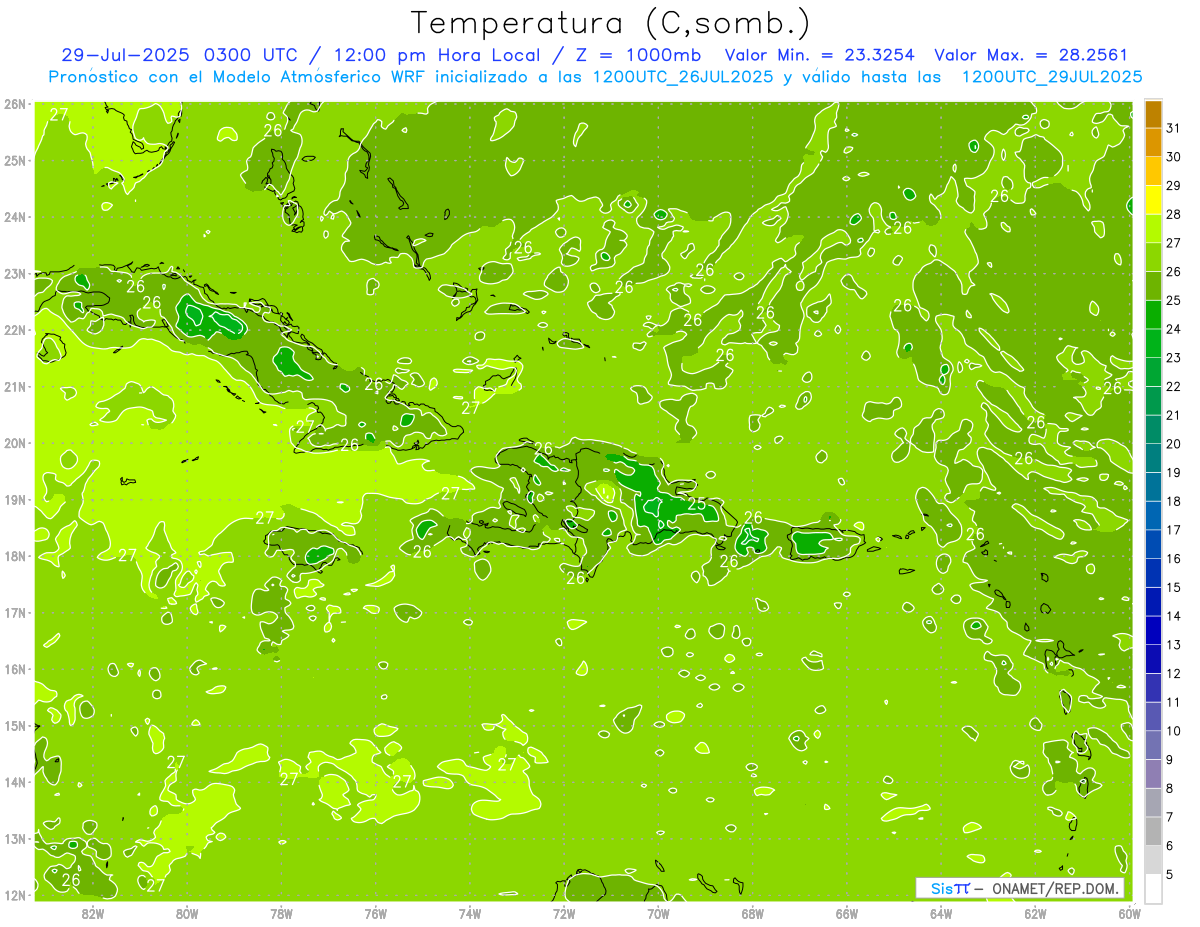This screenshot has width=1200, height=927.
Task: Click the colorbar swatch between 24 and 25
Action: [1153, 315]
